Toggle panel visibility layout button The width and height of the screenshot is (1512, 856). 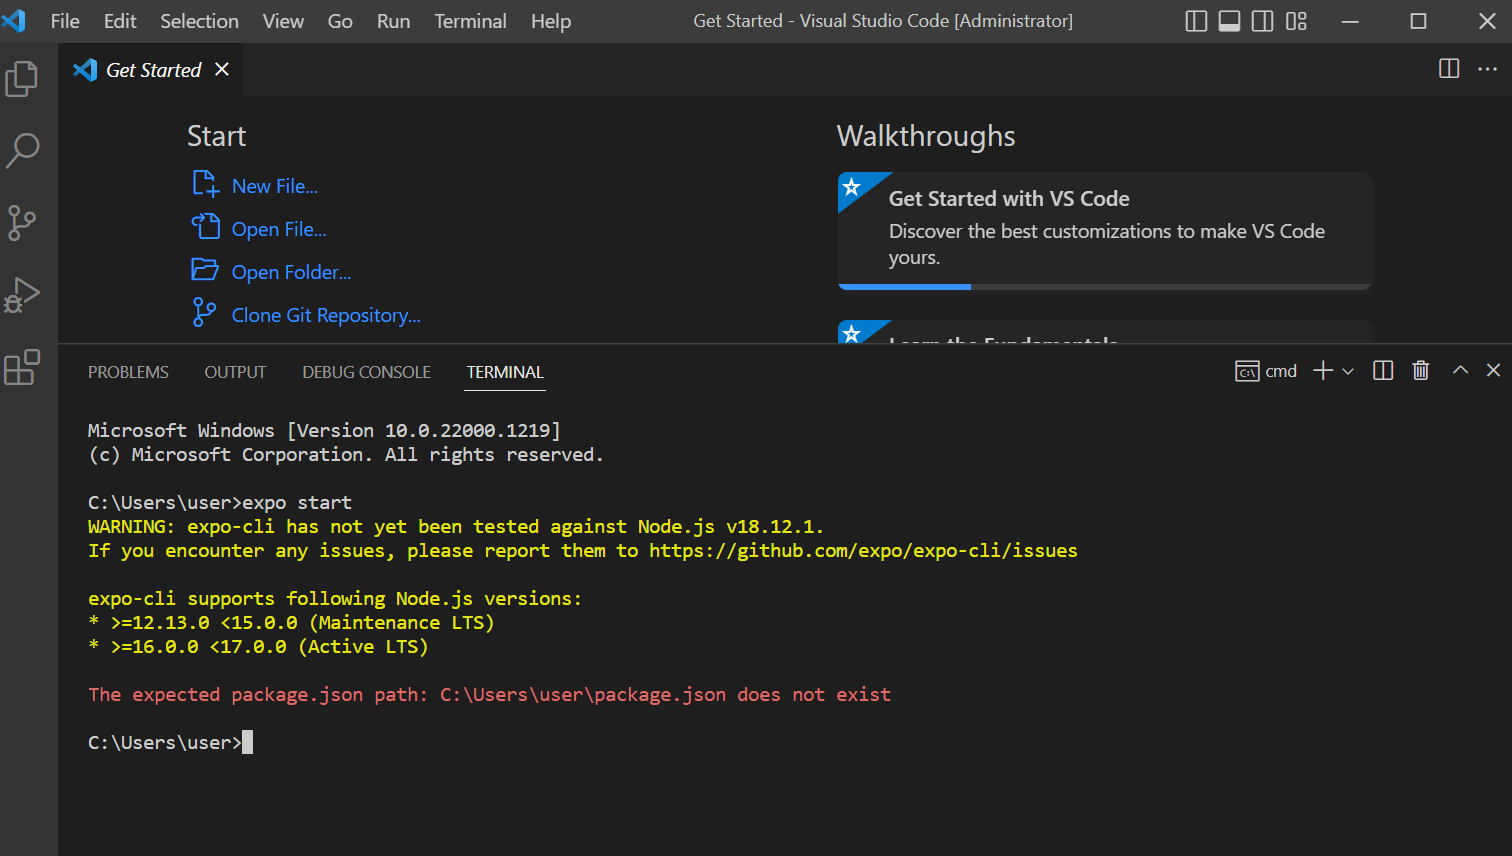pos(1230,21)
